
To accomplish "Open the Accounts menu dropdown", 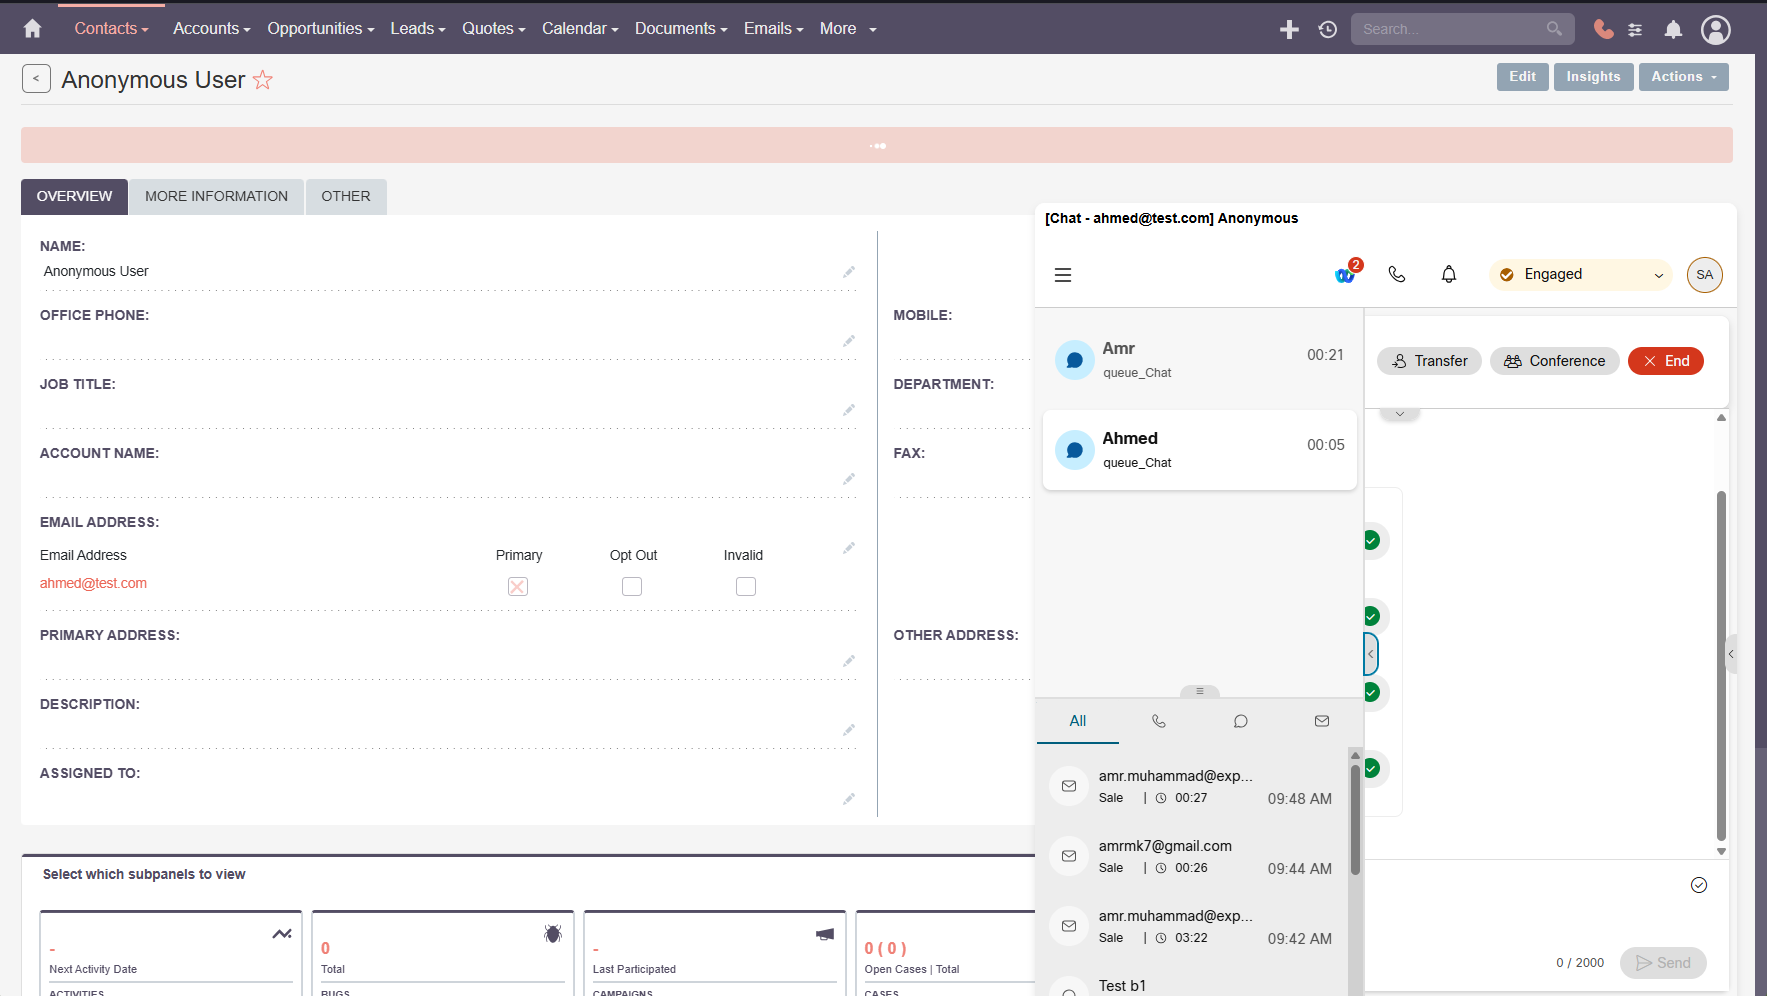I will click(211, 29).
